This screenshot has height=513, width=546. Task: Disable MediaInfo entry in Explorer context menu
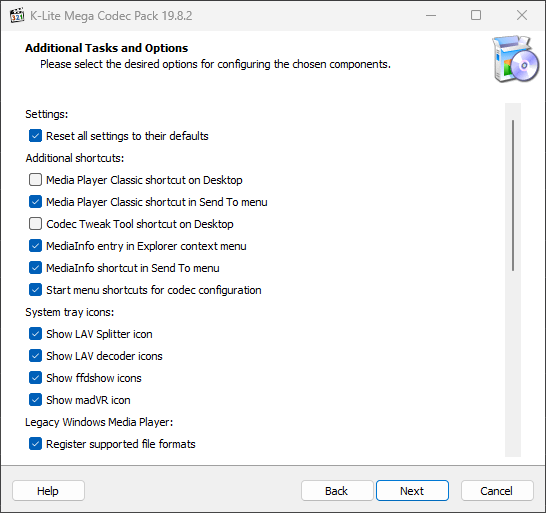(x=35, y=246)
